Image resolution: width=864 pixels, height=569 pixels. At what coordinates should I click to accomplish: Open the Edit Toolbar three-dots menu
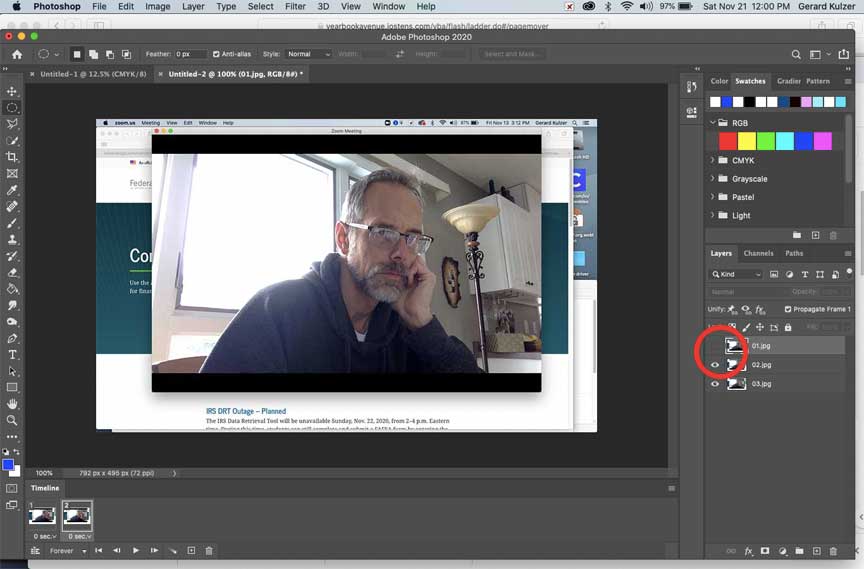tap(12, 436)
